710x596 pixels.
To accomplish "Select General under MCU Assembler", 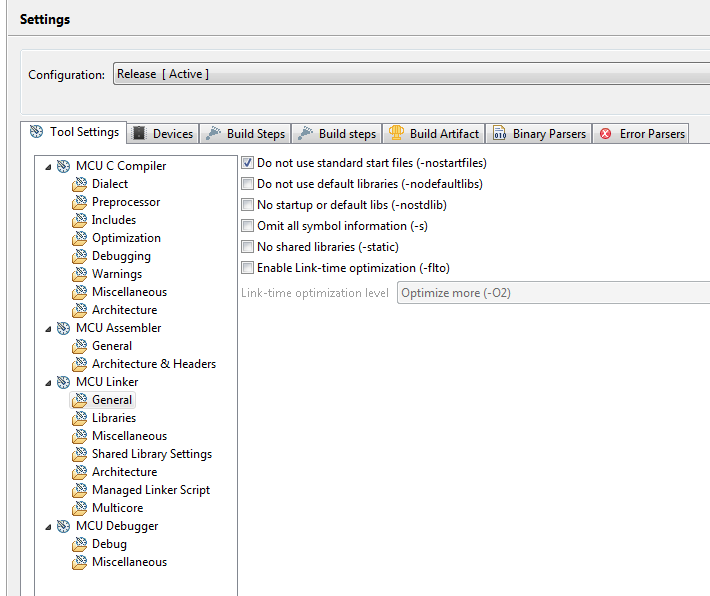I will tap(112, 346).
